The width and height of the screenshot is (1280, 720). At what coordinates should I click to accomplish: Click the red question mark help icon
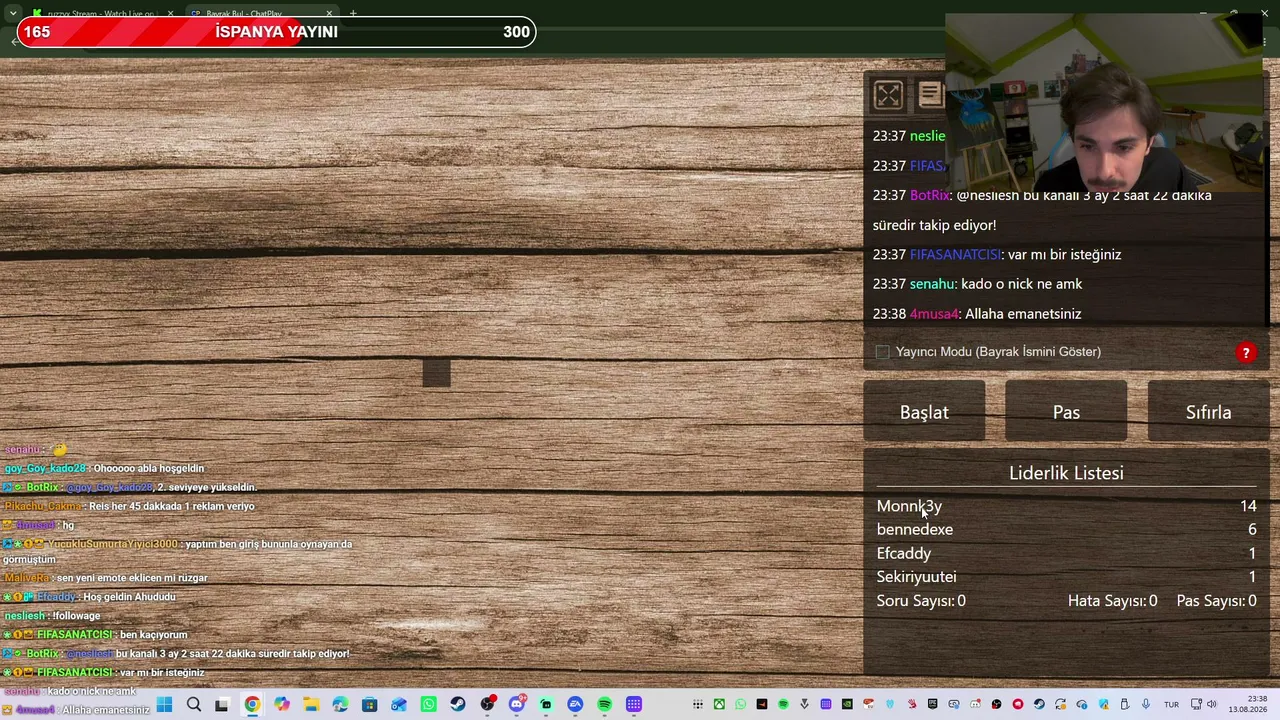[x=1246, y=352]
